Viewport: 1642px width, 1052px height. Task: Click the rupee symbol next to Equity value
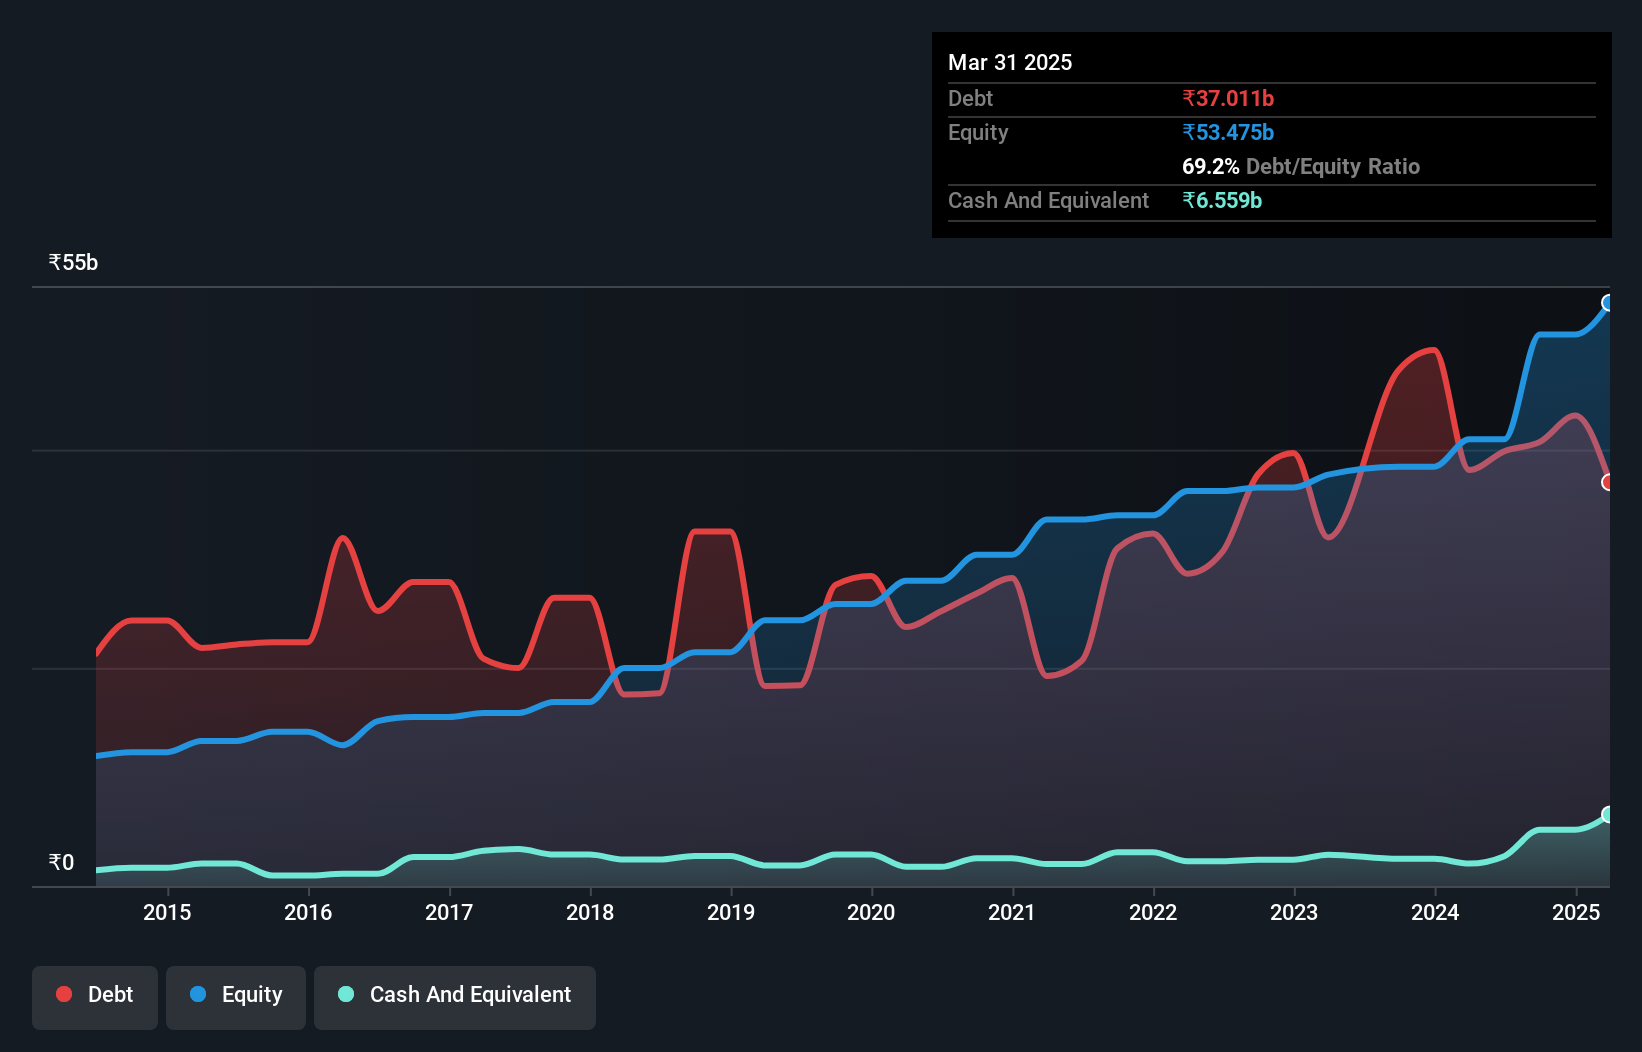click(x=1190, y=131)
